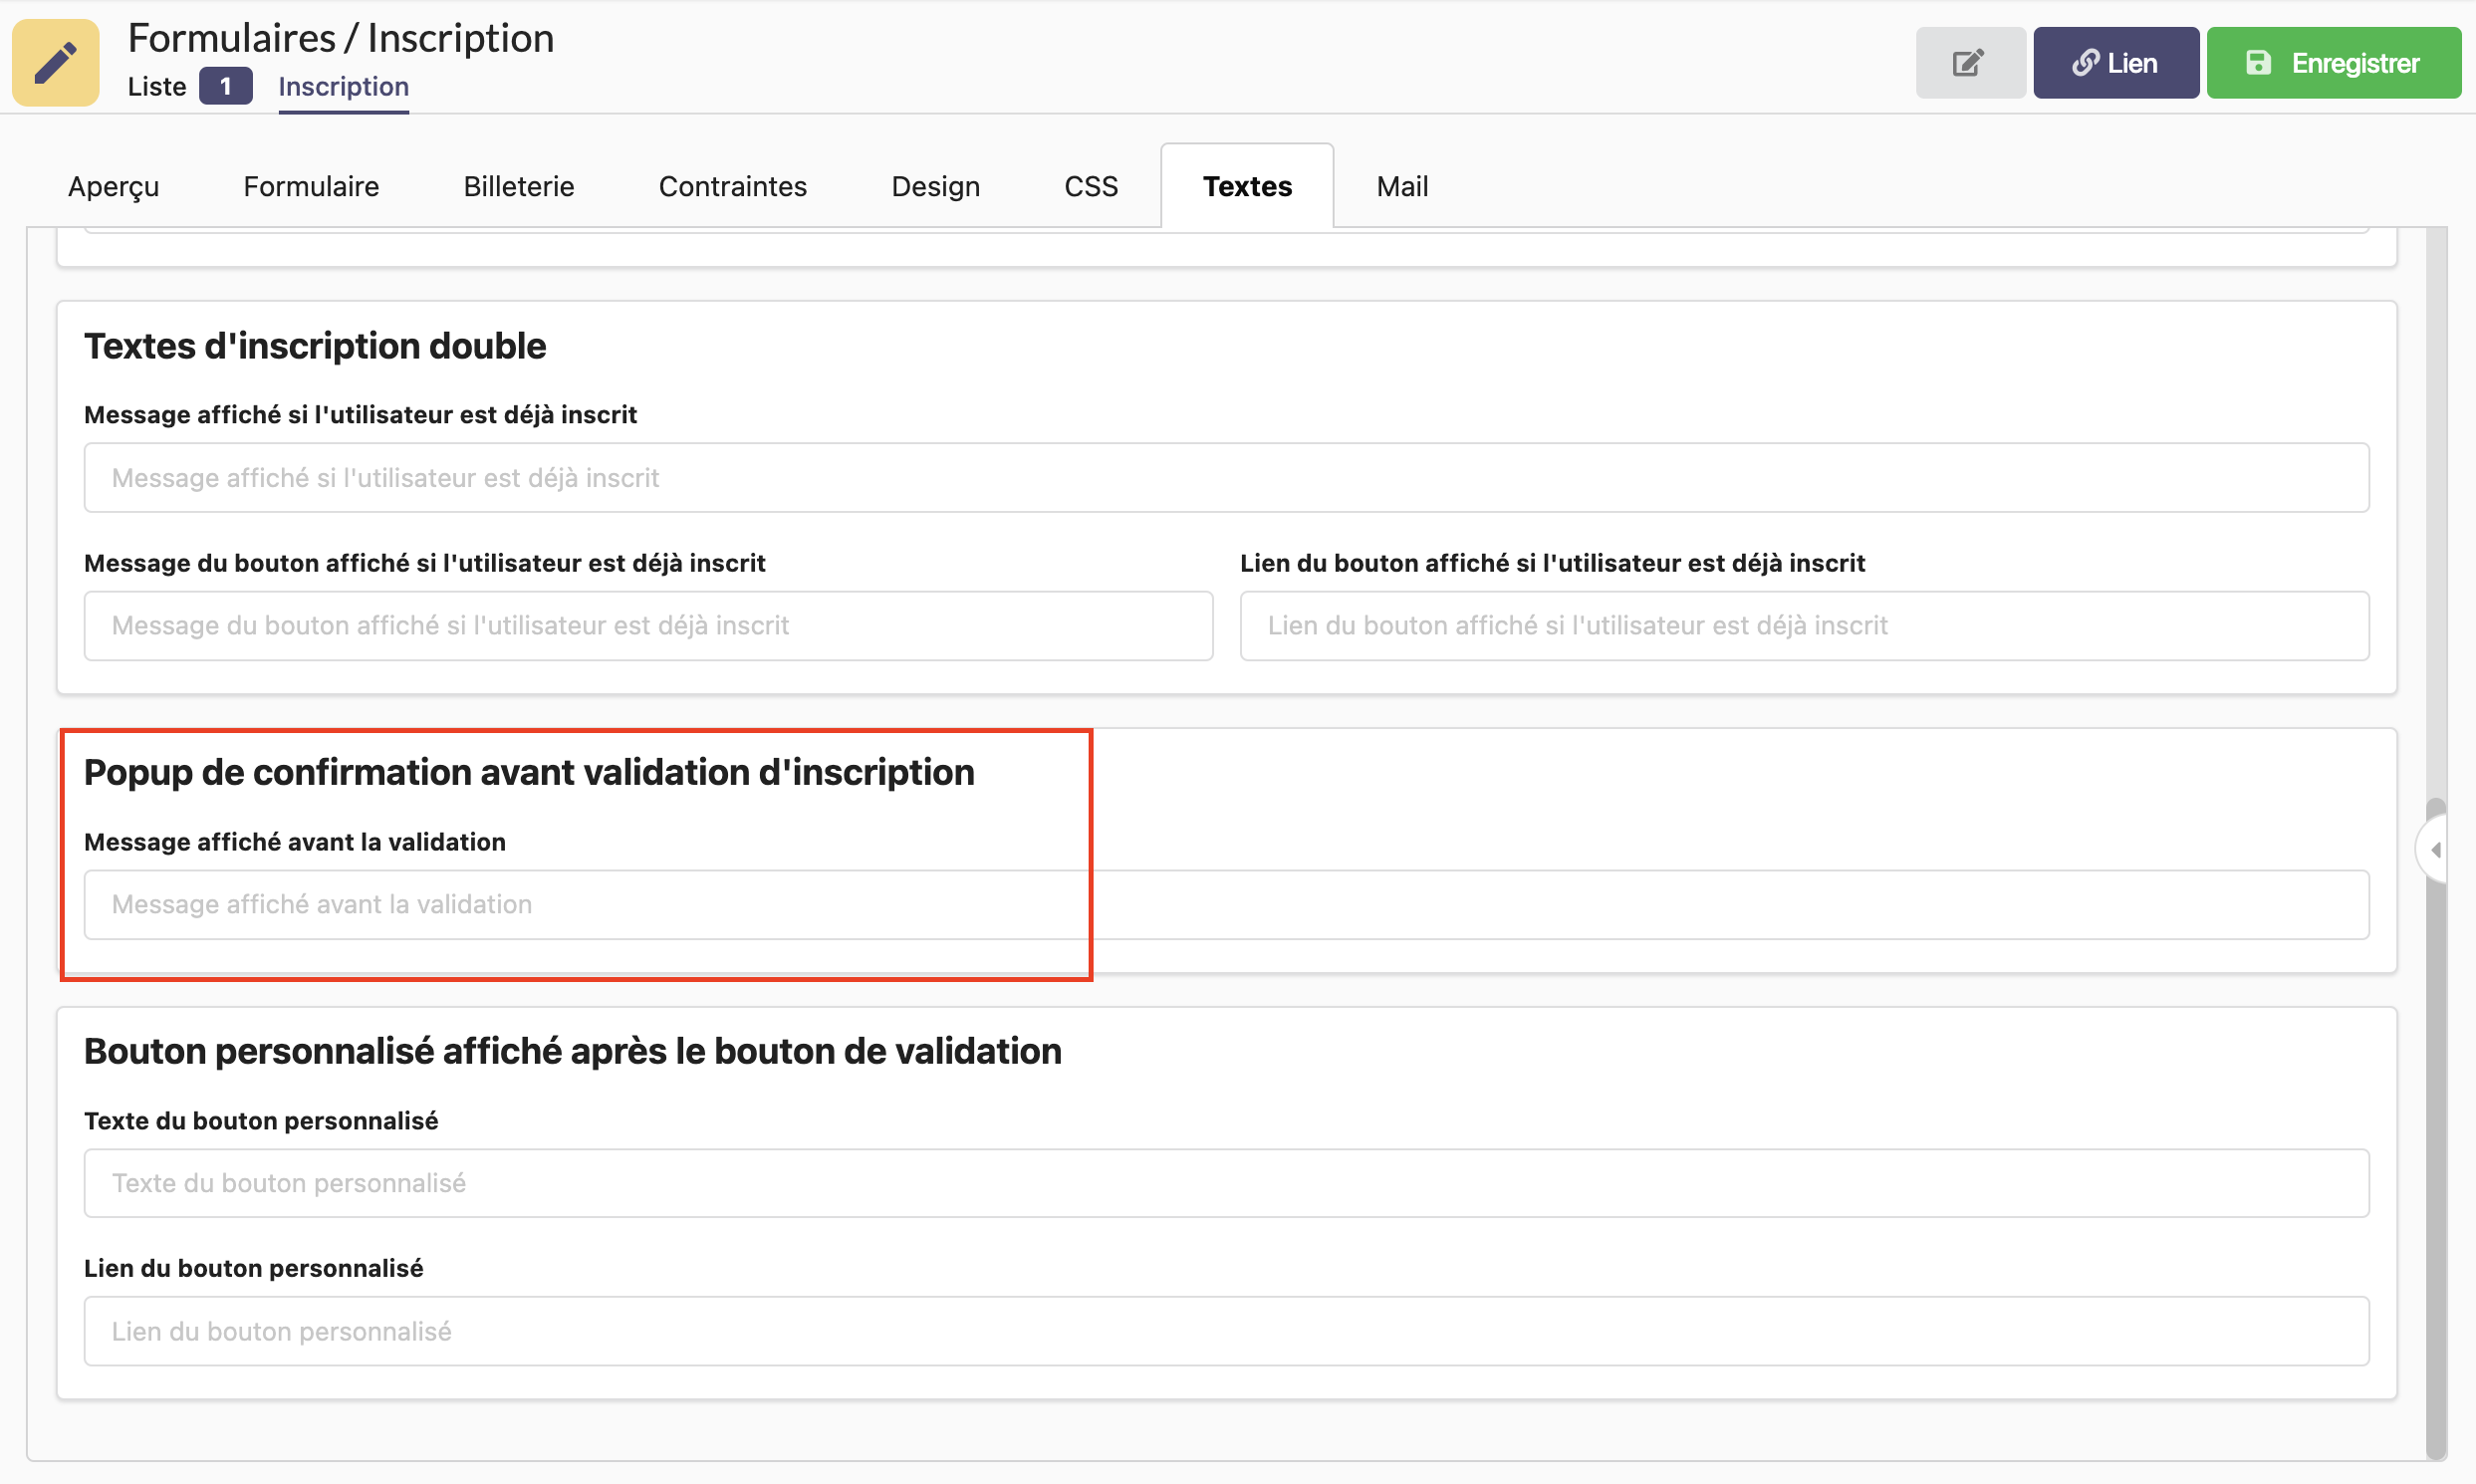This screenshot has width=2476, height=1484.
Task: Save with the green Enregistrer button
Action: (x=2332, y=63)
